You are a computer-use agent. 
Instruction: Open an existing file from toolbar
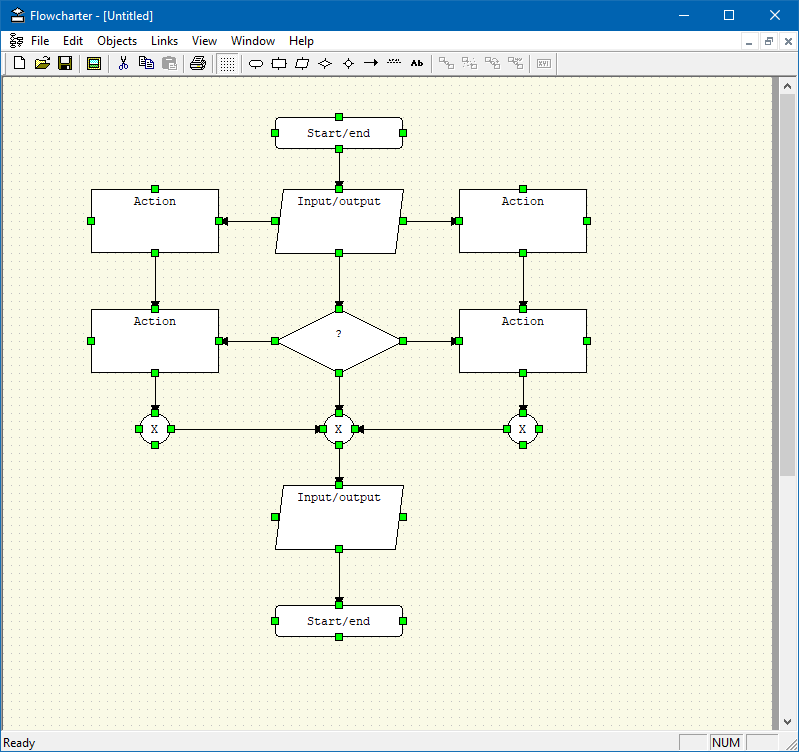42,63
